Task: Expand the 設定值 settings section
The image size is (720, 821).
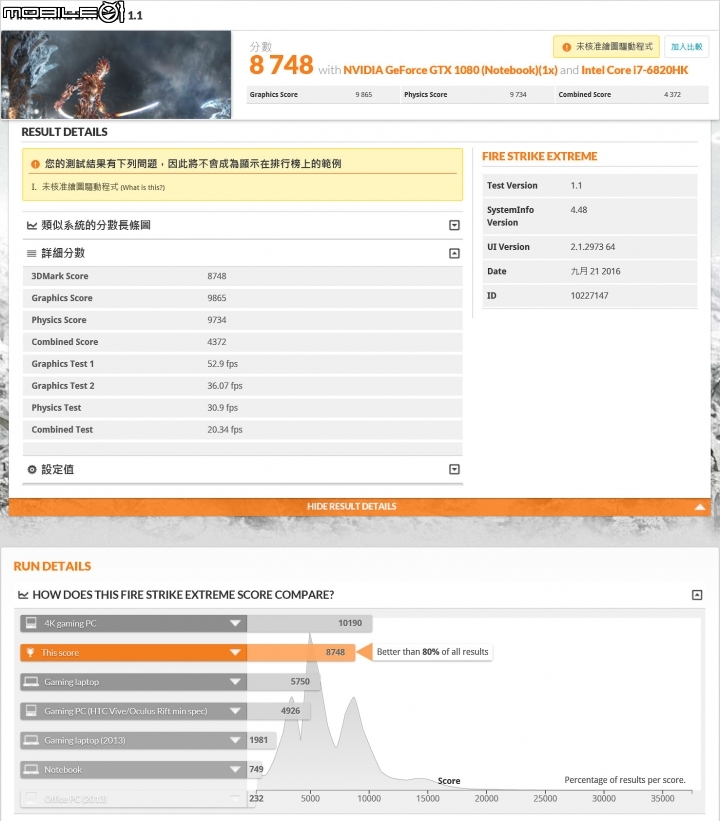Action: point(455,469)
